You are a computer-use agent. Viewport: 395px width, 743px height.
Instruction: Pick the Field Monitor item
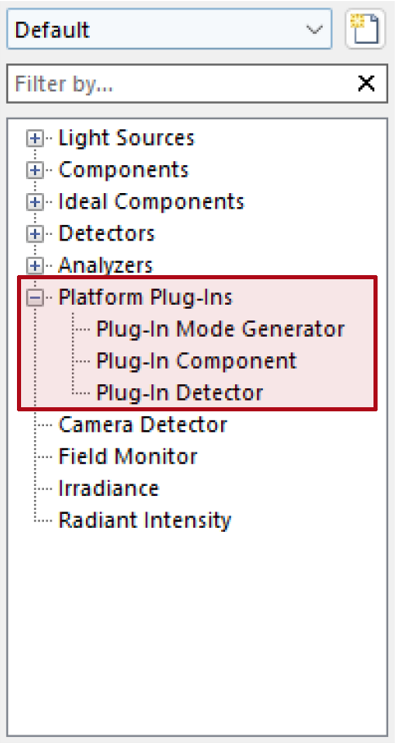[x=127, y=456]
